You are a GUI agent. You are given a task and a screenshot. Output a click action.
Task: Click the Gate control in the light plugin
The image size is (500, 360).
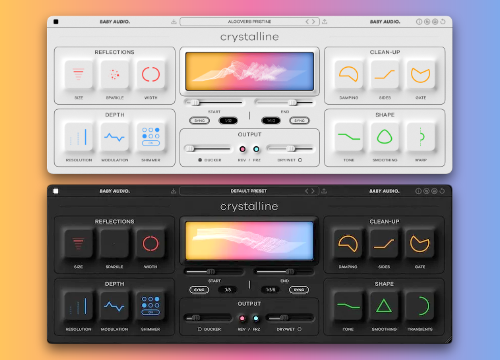pos(421,74)
